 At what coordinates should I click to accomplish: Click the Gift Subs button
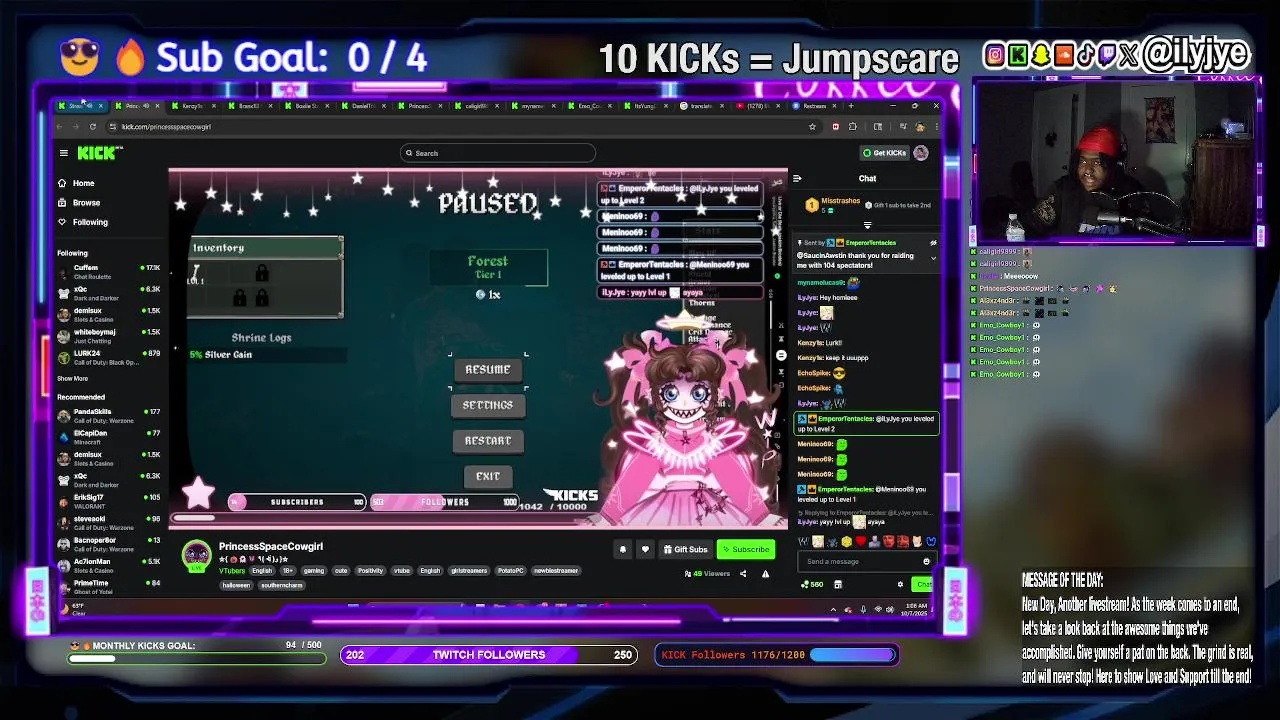[x=685, y=549]
